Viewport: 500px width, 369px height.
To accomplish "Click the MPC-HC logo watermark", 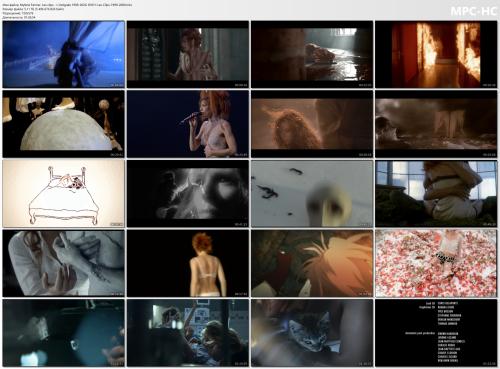I will 473,11.
